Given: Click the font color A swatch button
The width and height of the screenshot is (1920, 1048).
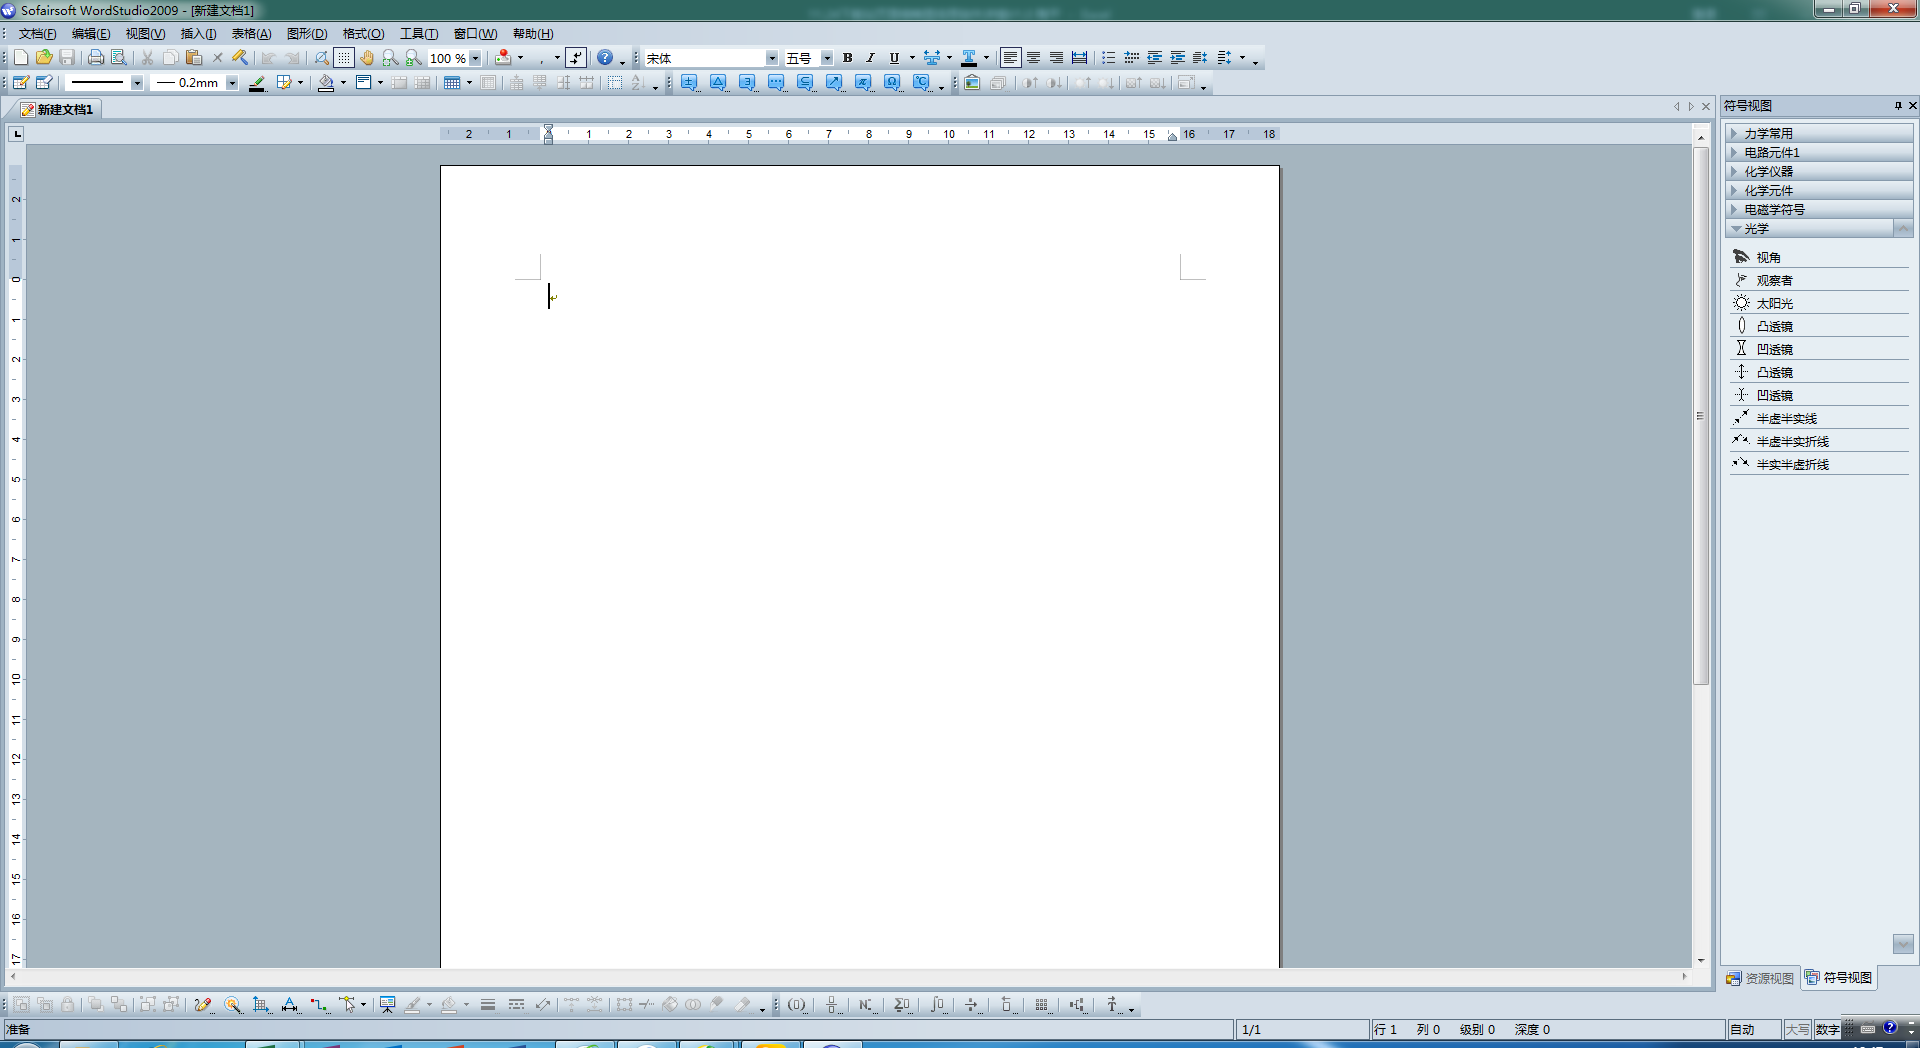Looking at the screenshot, I should [x=969, y=58].
